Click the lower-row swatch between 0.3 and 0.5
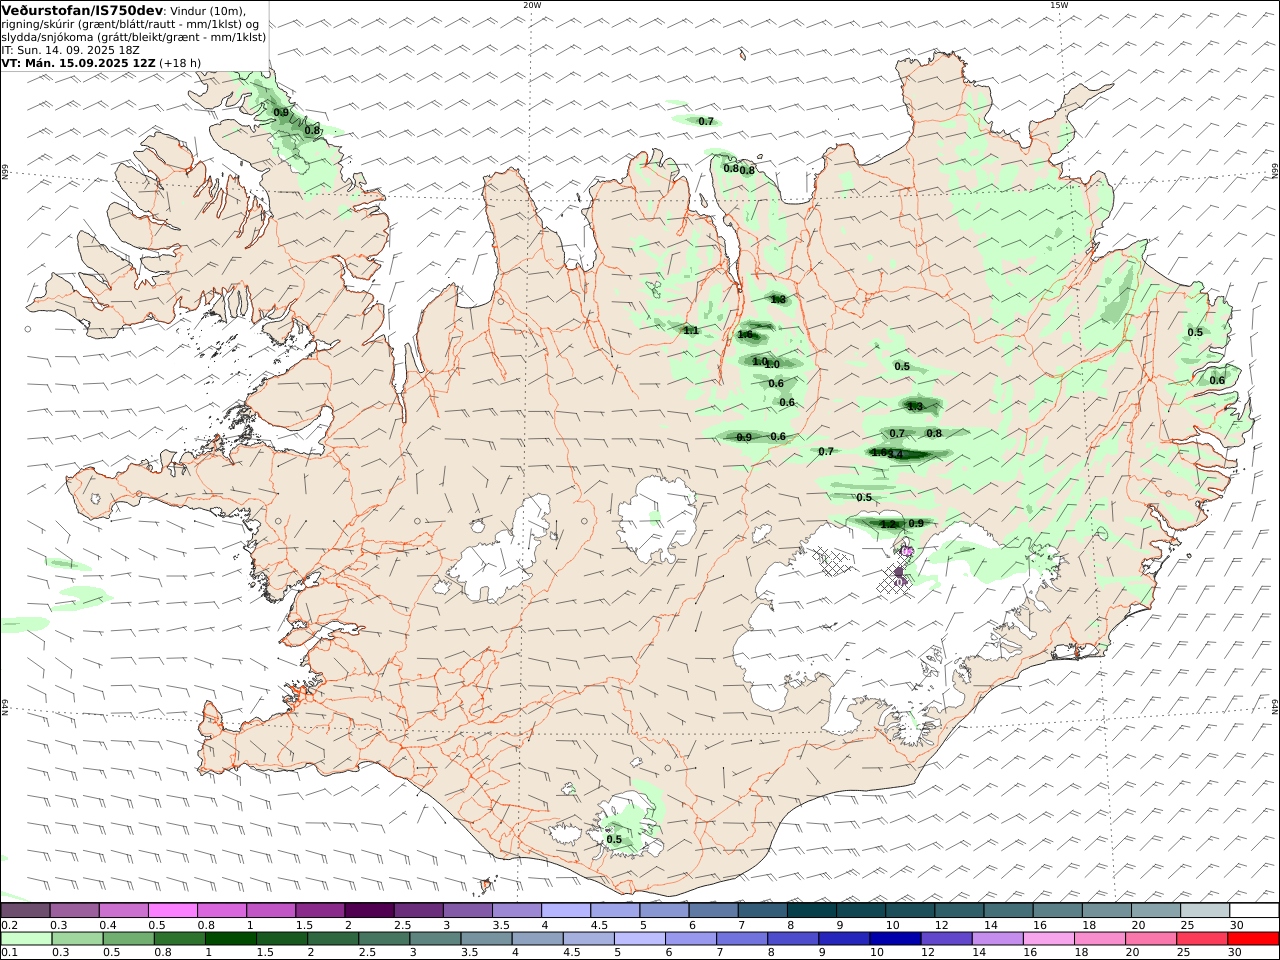 (x=77, y=939)
